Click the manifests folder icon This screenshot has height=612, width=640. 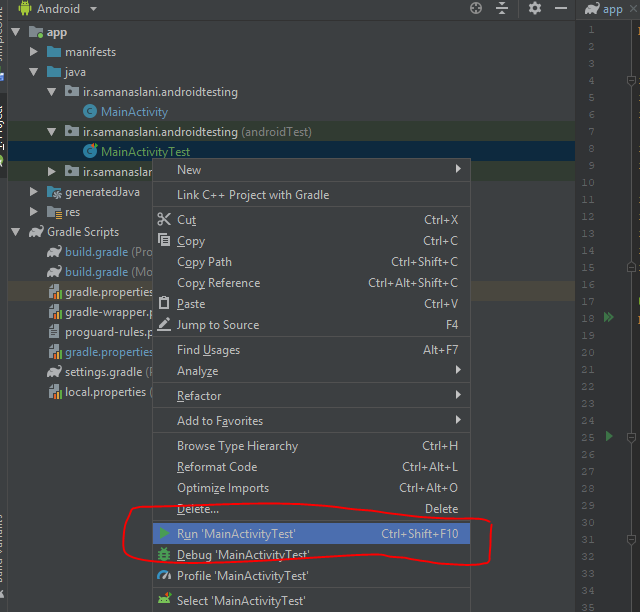pos(54,52)
